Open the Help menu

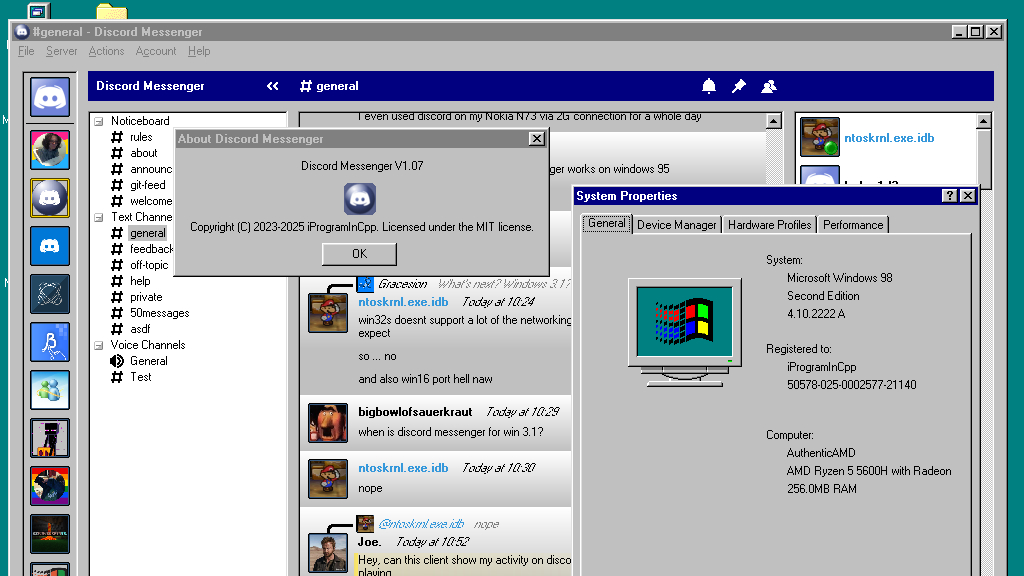(x=199, y=51)
